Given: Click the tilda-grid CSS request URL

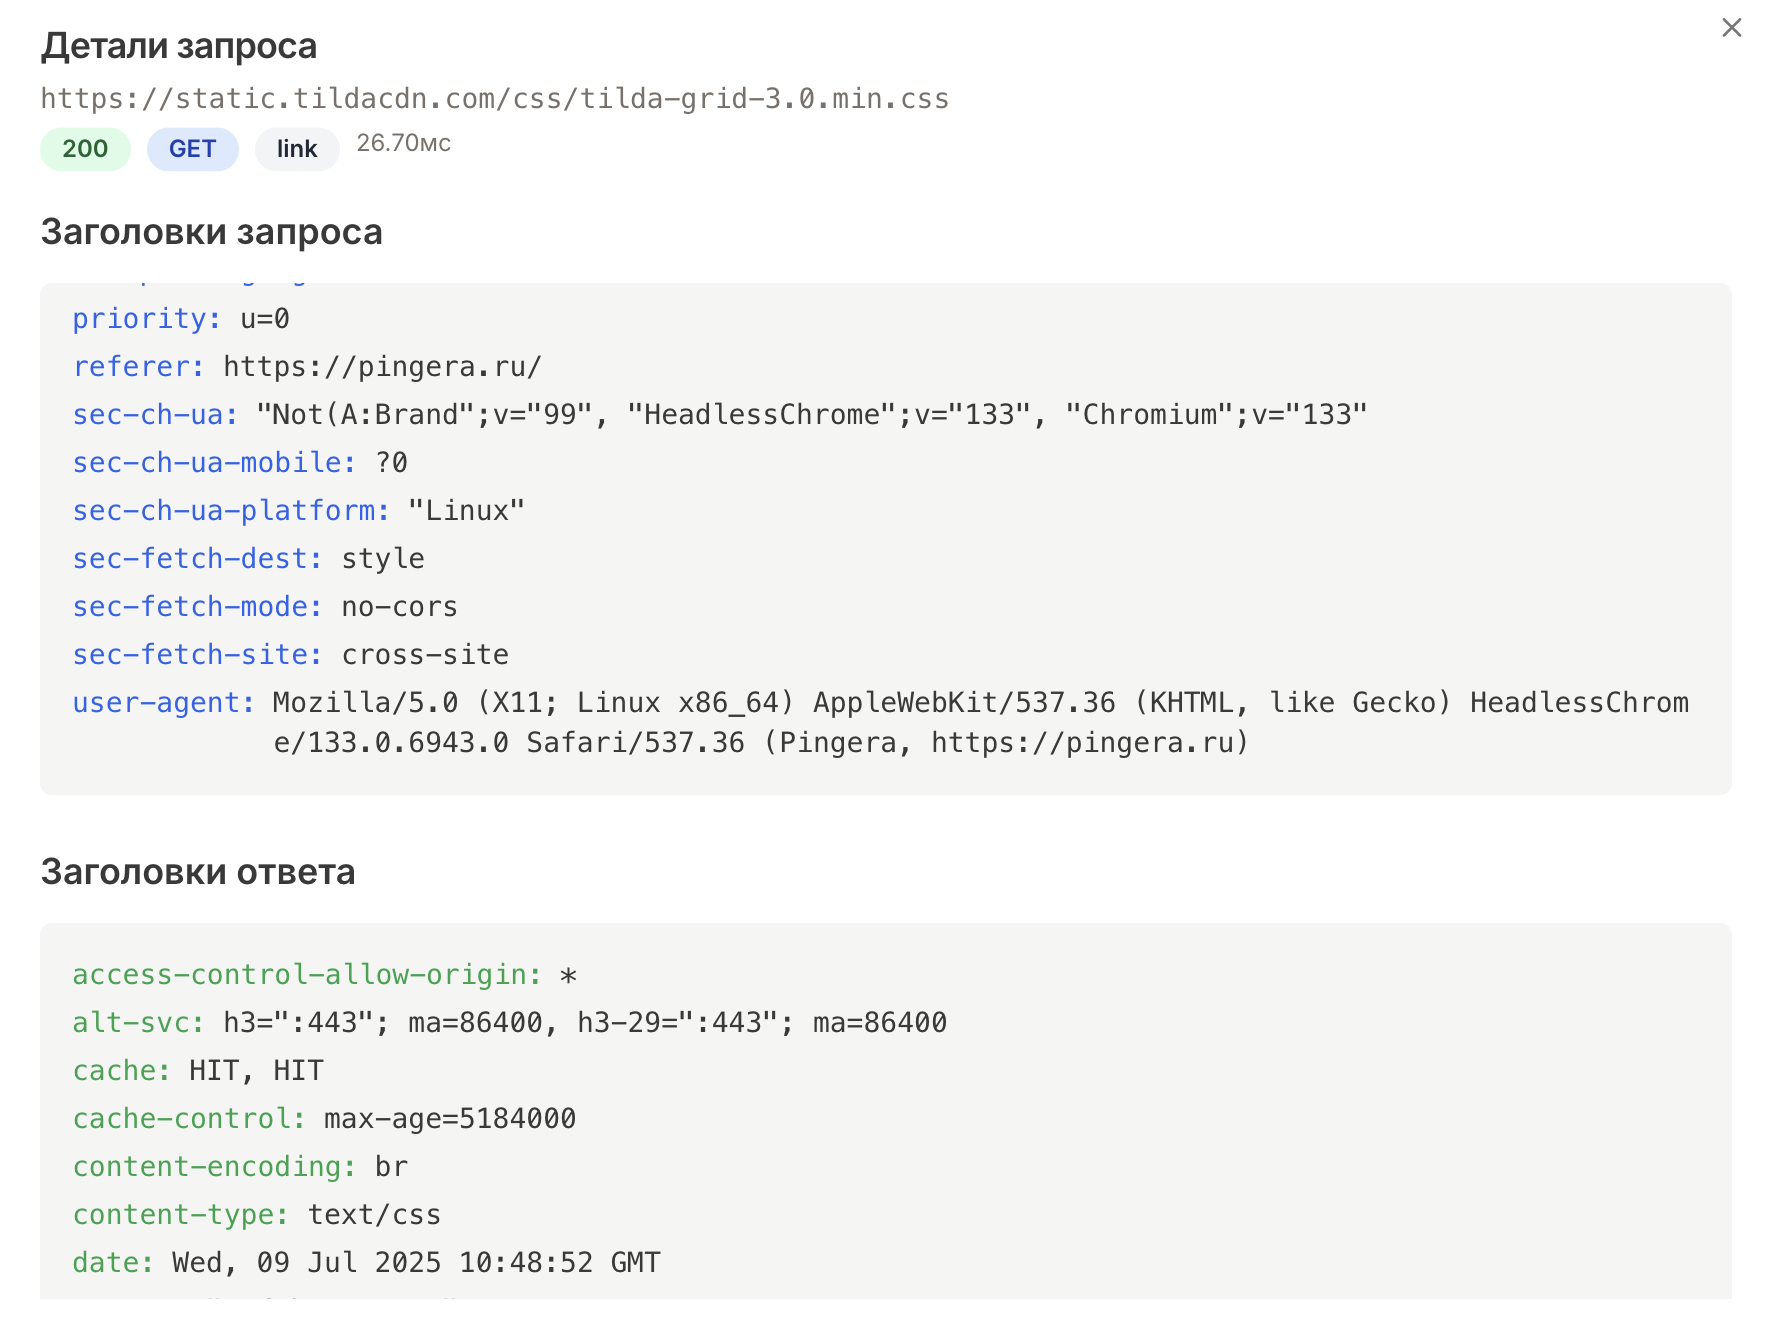Looking at the screenshot, I should tap(494, 99).
